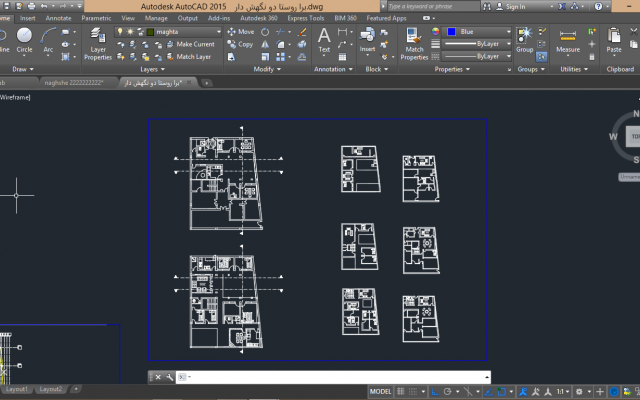Viewport: 640px width, 400px height.
Task: Toggle object snap in status bar
Action: [x=501, y=391]
